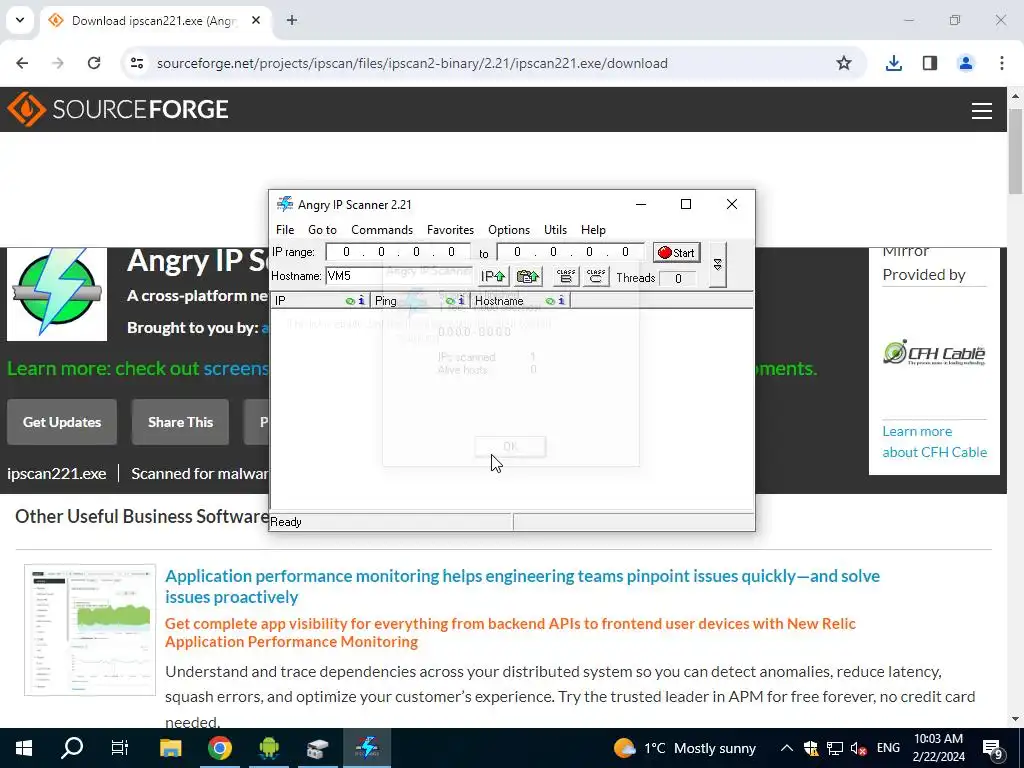Image resolution: width=1024 pixels, height=768 pixels.
Task: Click the muted volume tray icon
Action: pos(858,748)
